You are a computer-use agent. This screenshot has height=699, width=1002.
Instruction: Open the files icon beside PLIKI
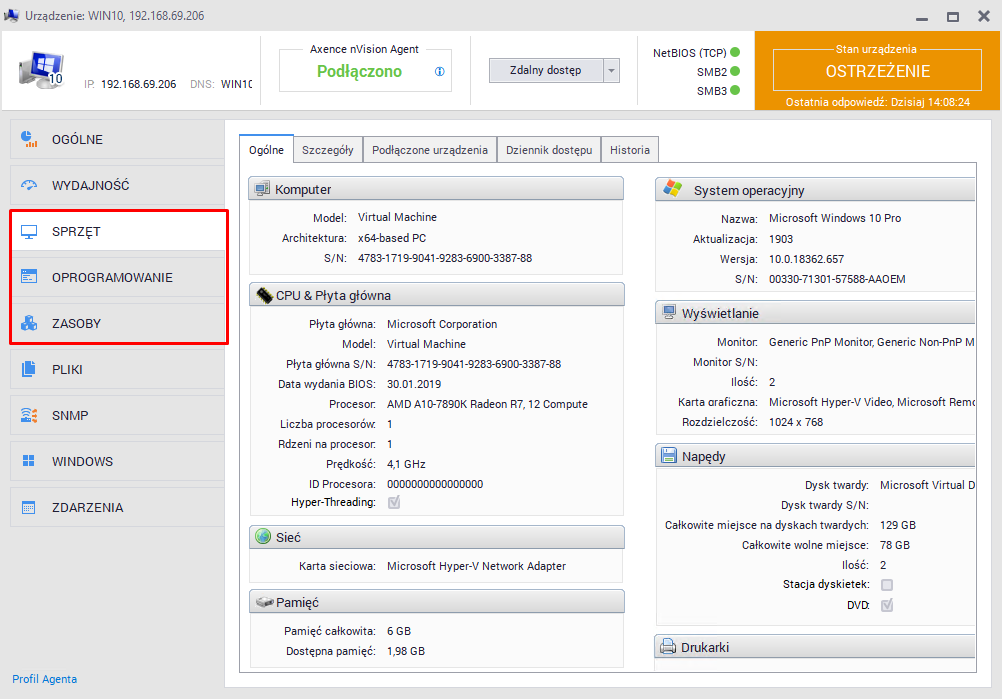[29, 369]
